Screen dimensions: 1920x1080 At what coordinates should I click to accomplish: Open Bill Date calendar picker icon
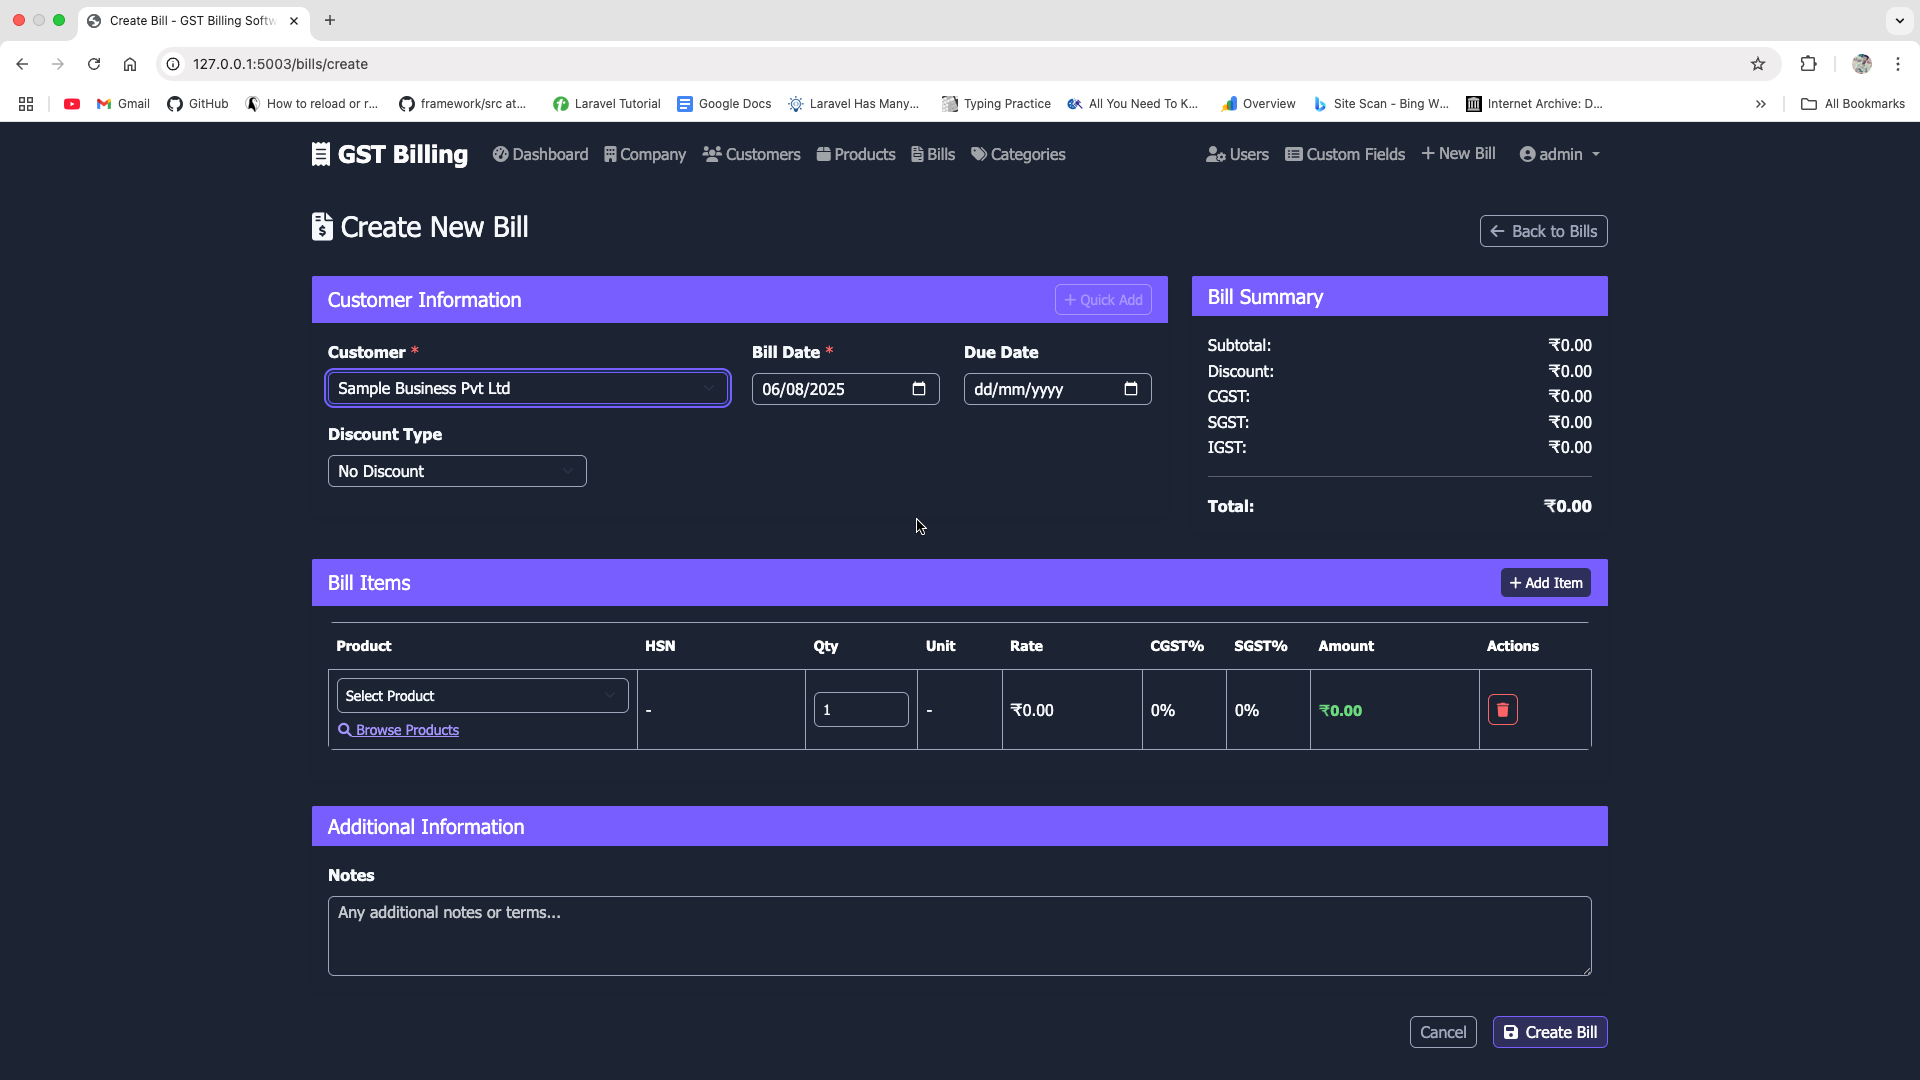919,389
